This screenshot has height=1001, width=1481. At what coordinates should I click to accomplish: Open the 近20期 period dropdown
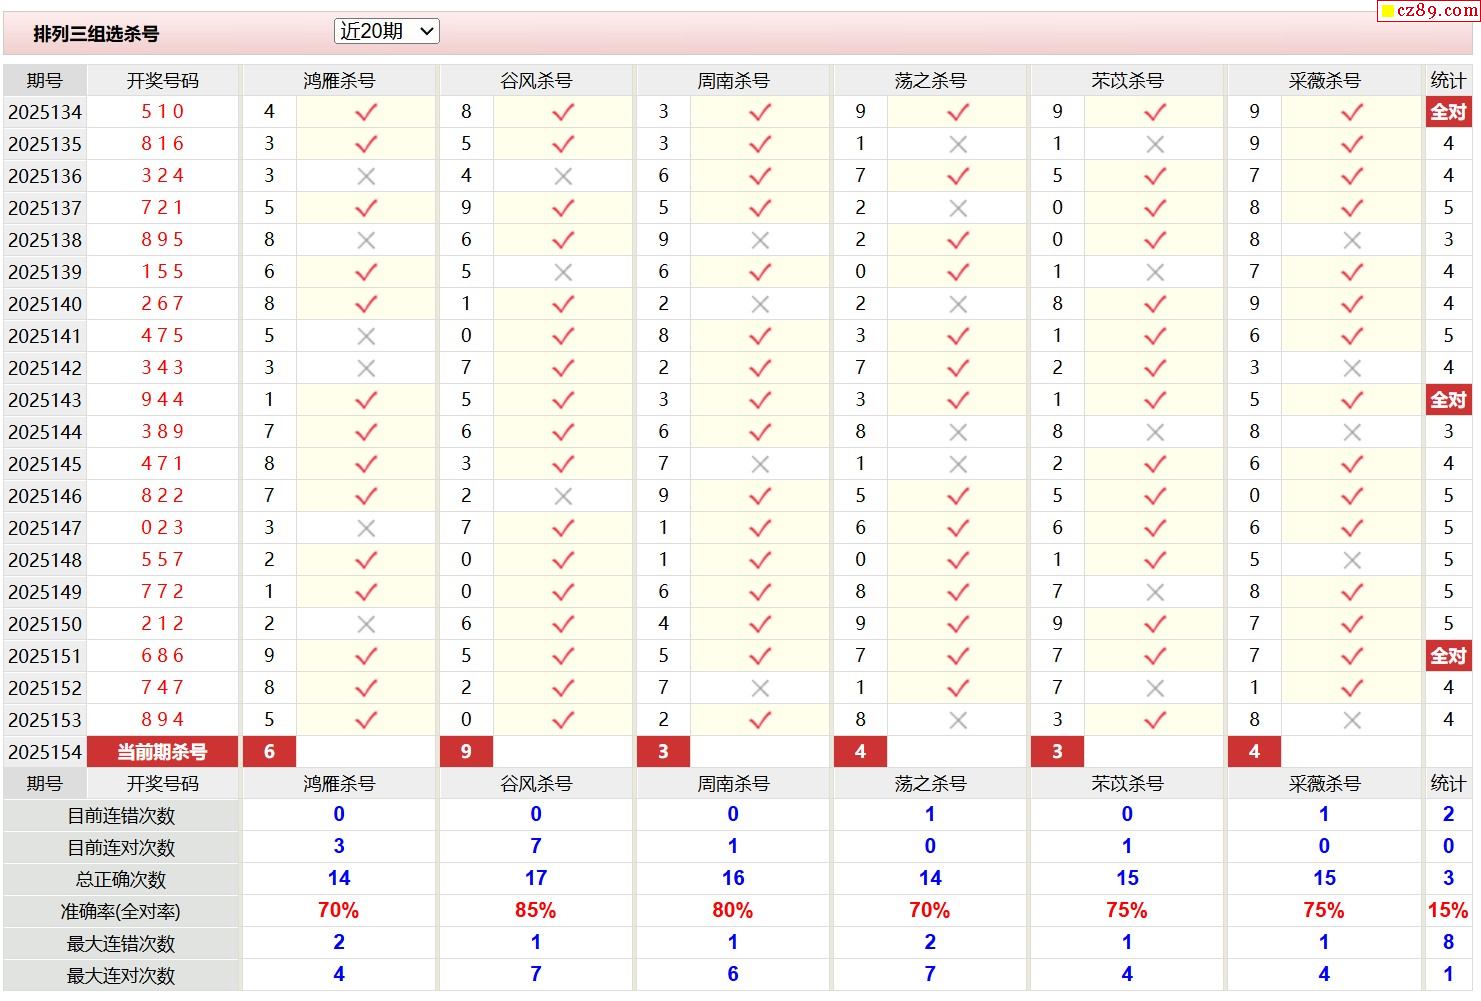[x=386, y=31]
